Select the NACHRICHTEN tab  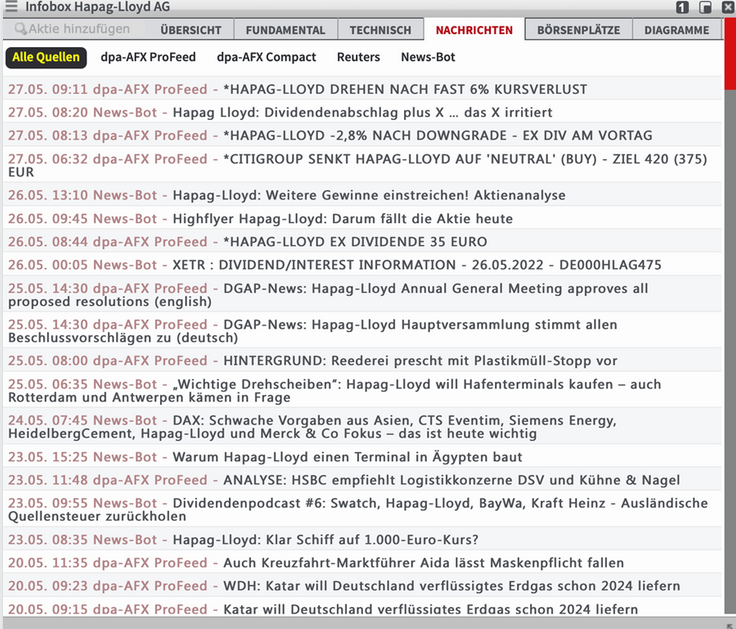[474, 30]
